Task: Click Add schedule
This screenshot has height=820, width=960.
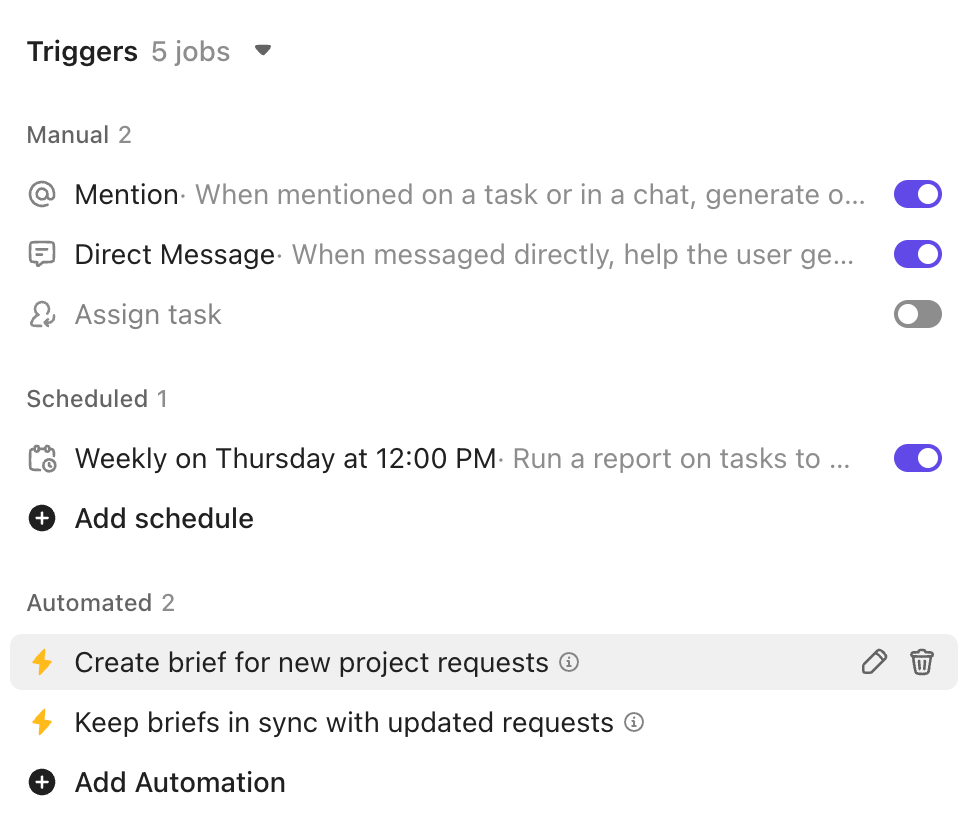Action: [x=163, y=518]
